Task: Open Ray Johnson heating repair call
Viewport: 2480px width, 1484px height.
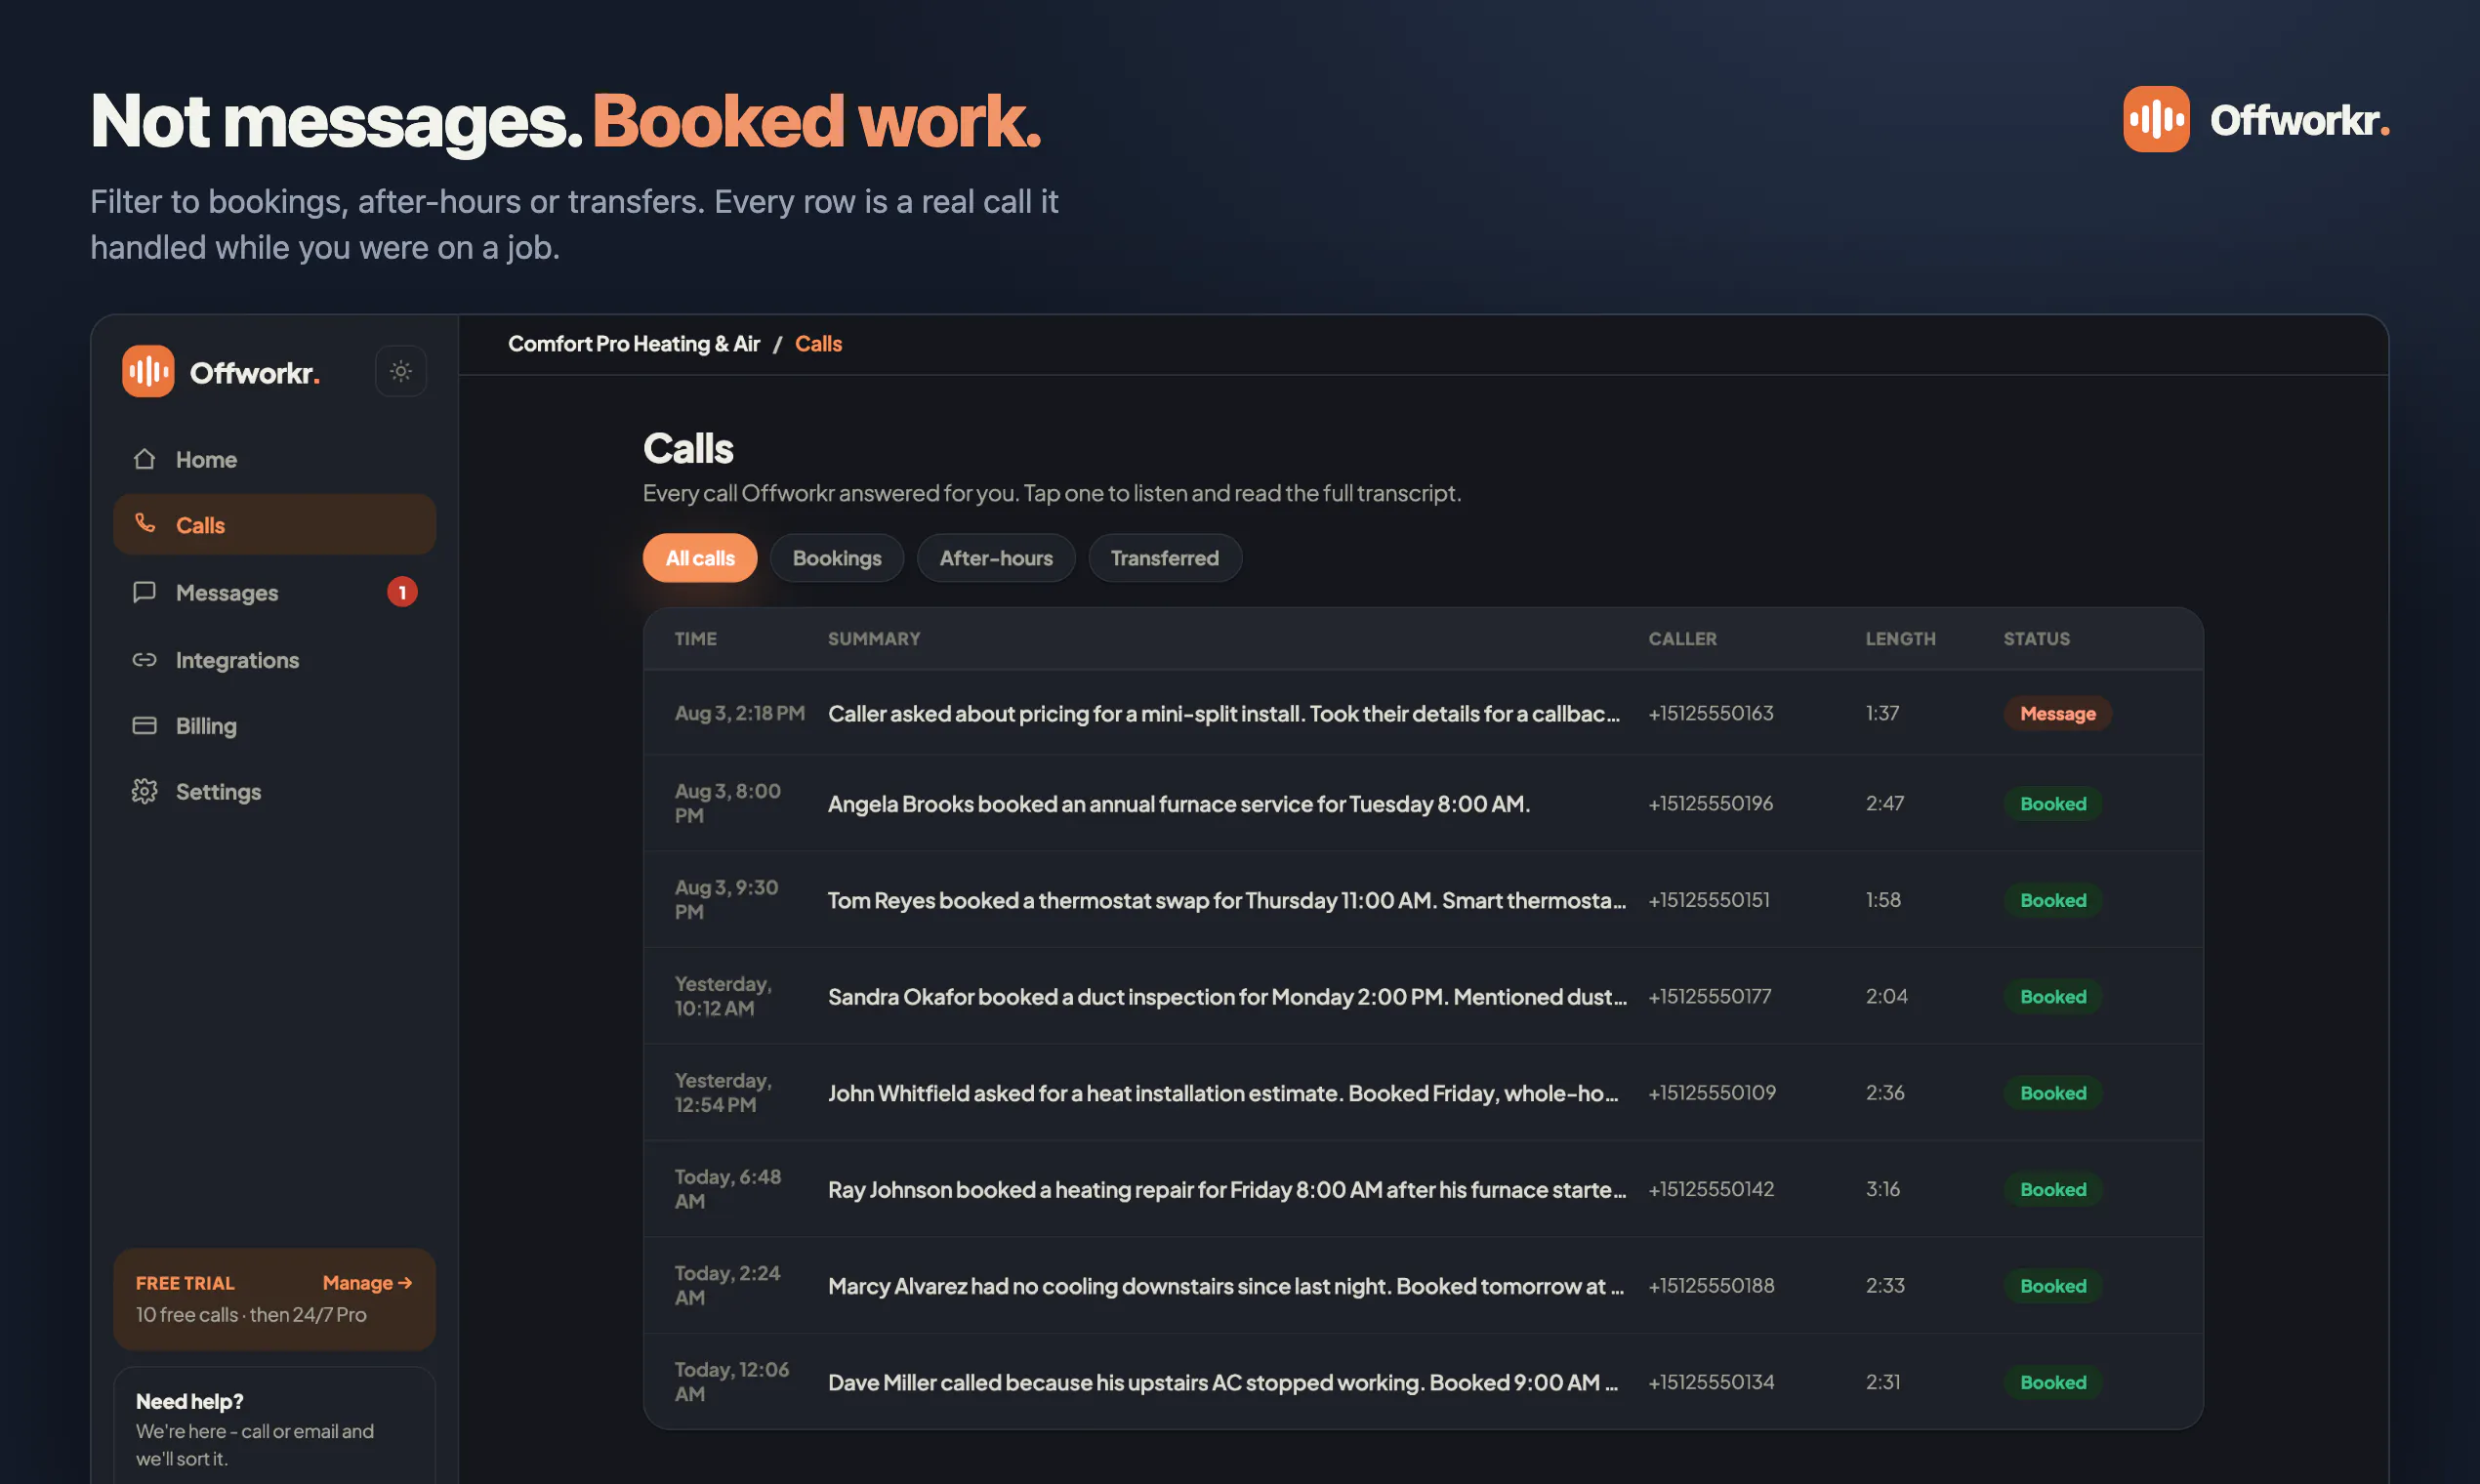Action: (1423, 1189)
